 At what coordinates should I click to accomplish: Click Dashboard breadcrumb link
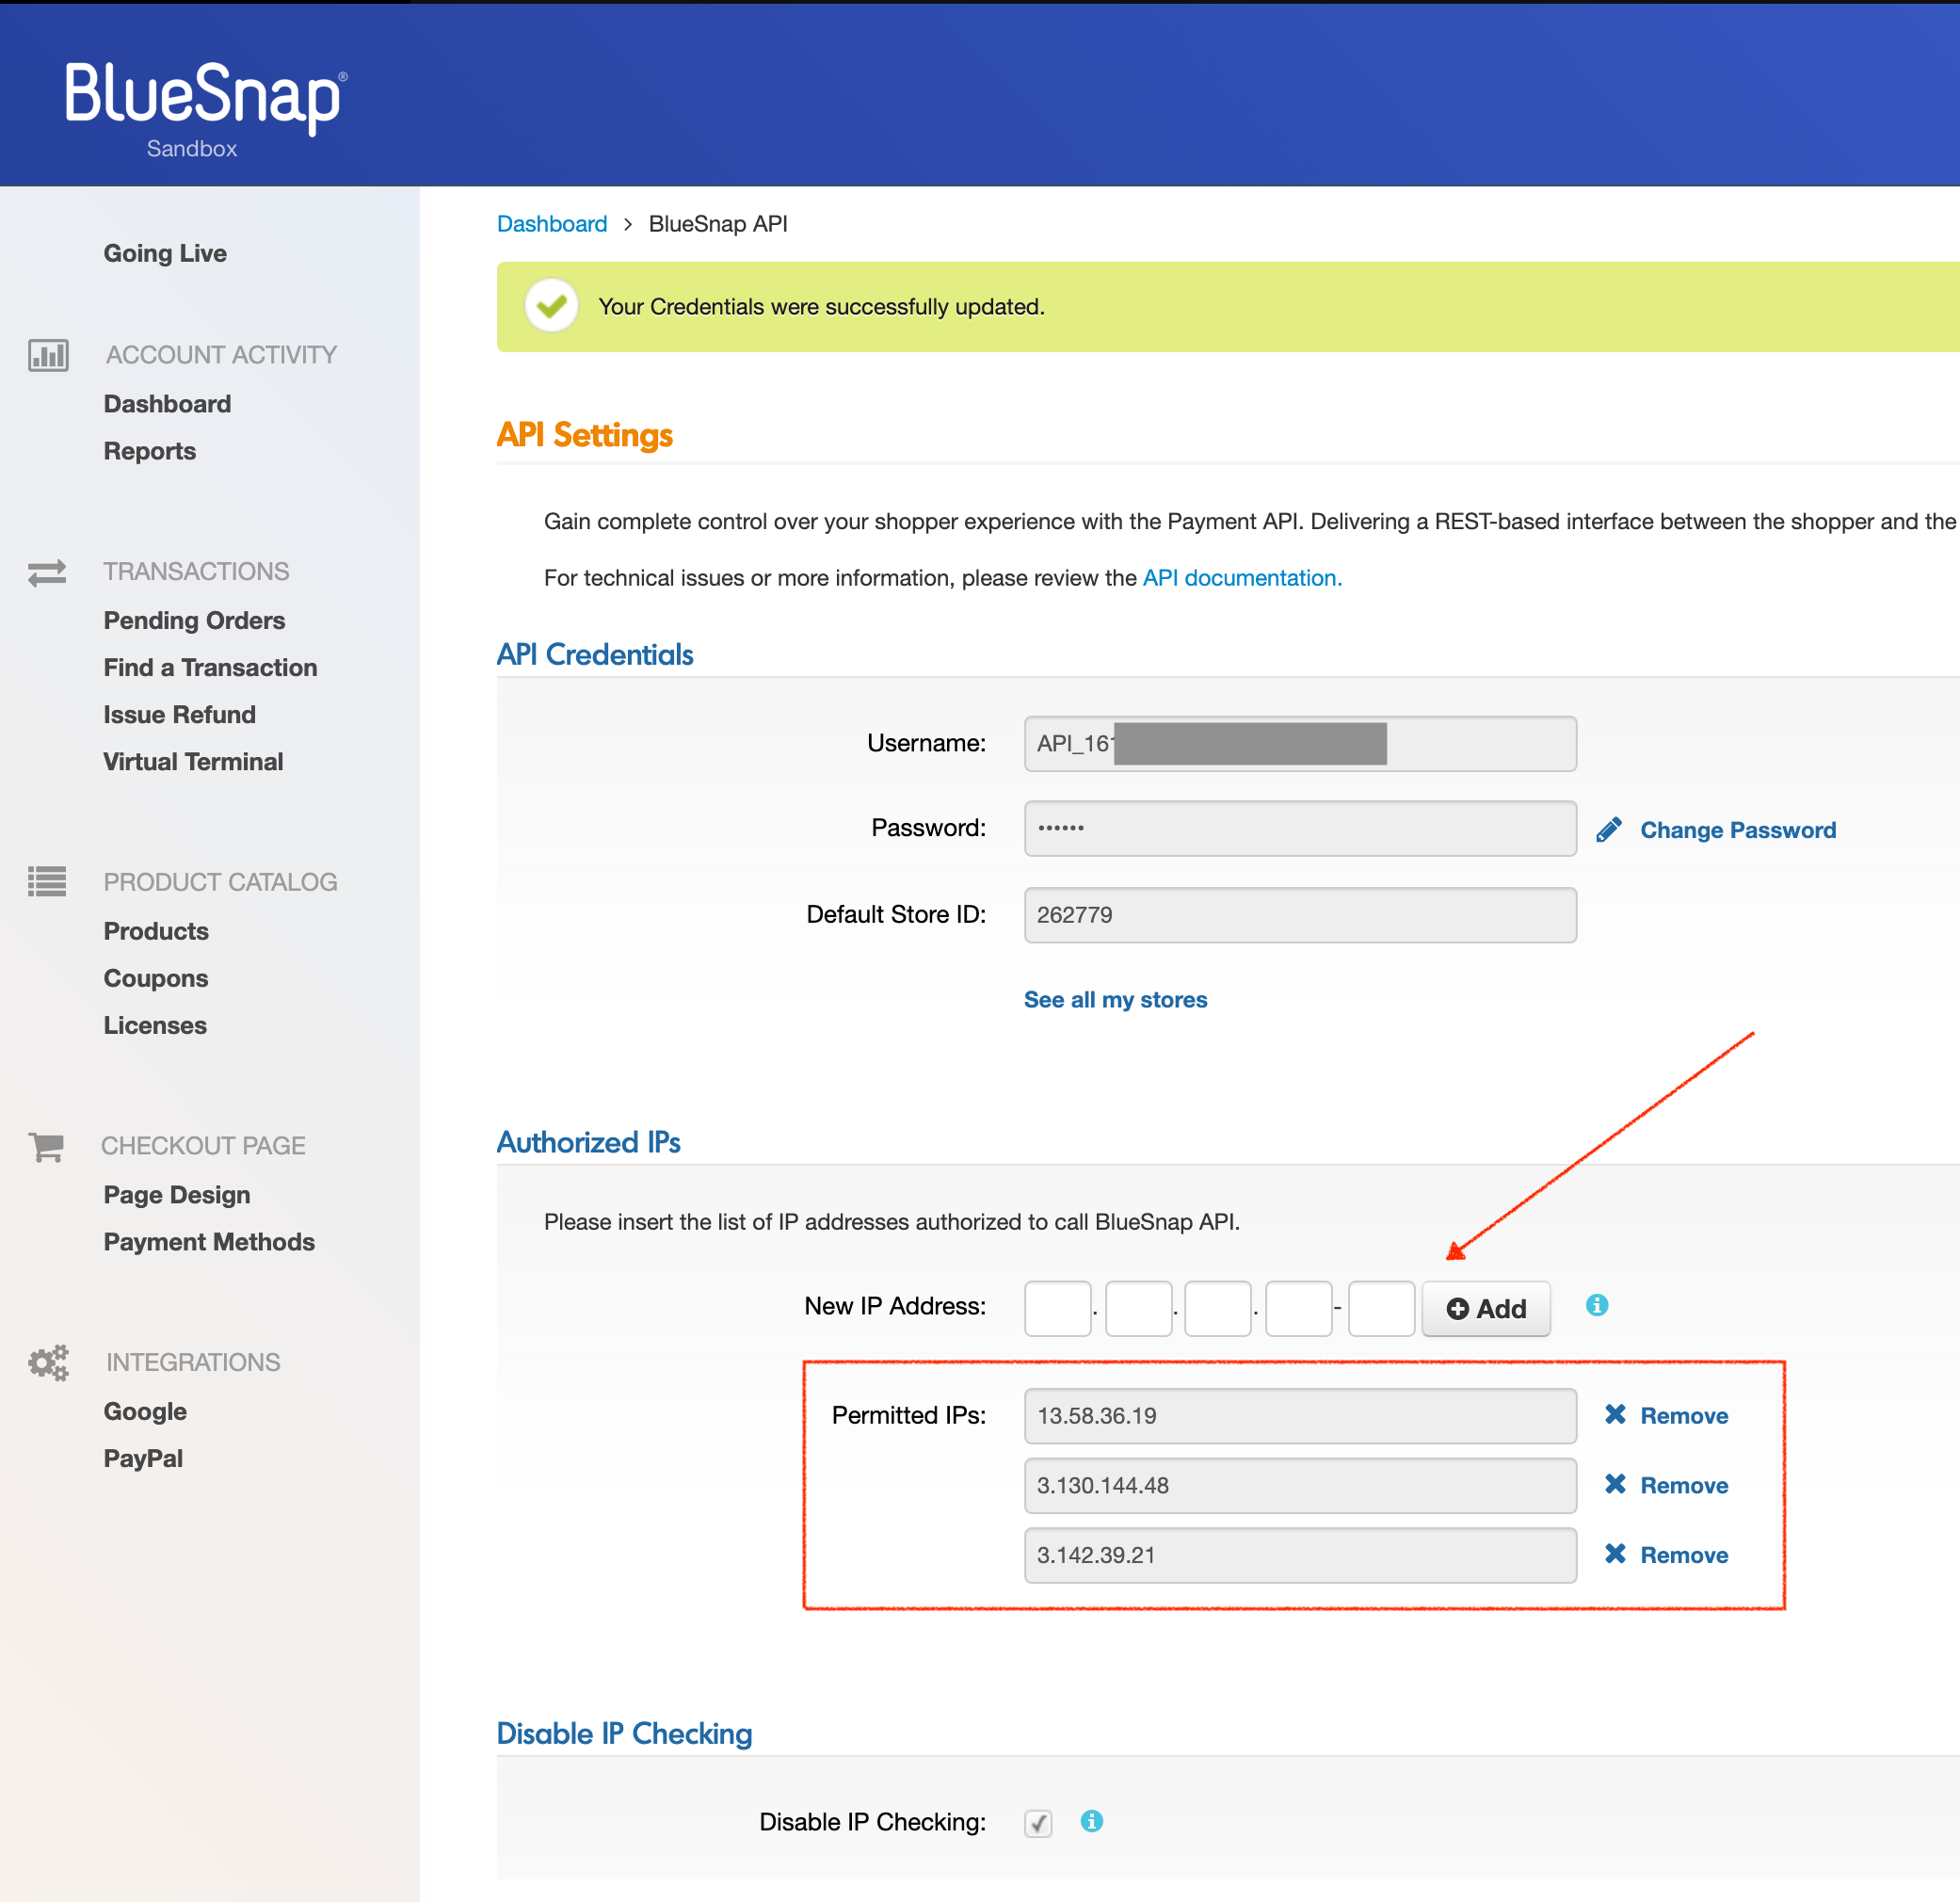point(552,224)
